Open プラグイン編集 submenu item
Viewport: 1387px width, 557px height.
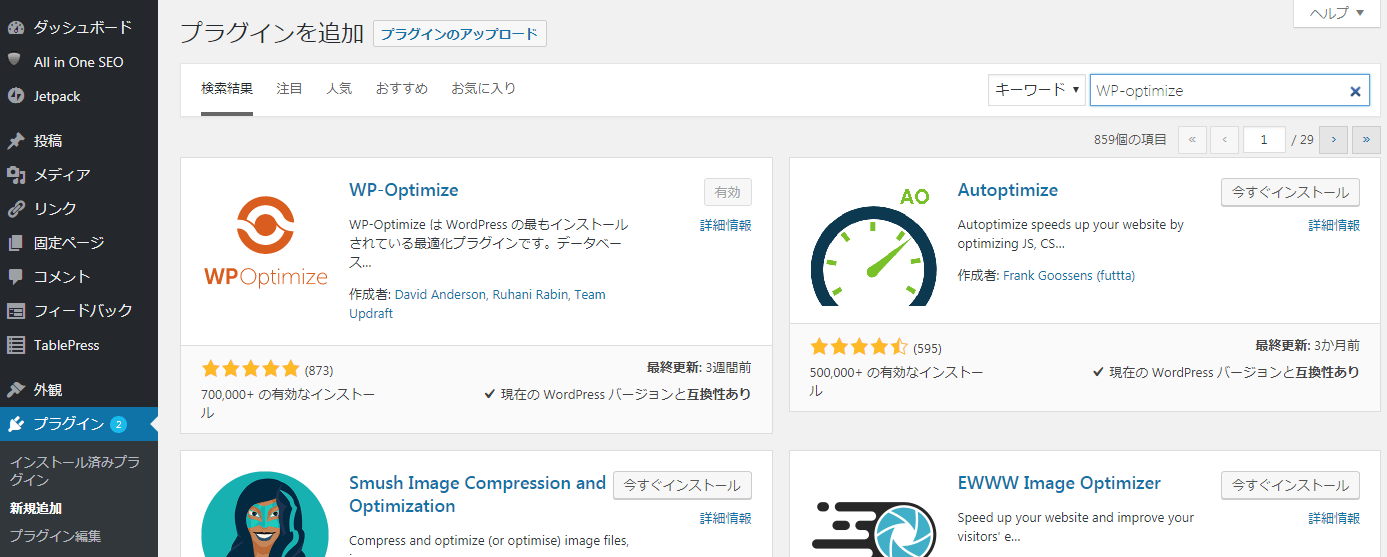(56, 535)
